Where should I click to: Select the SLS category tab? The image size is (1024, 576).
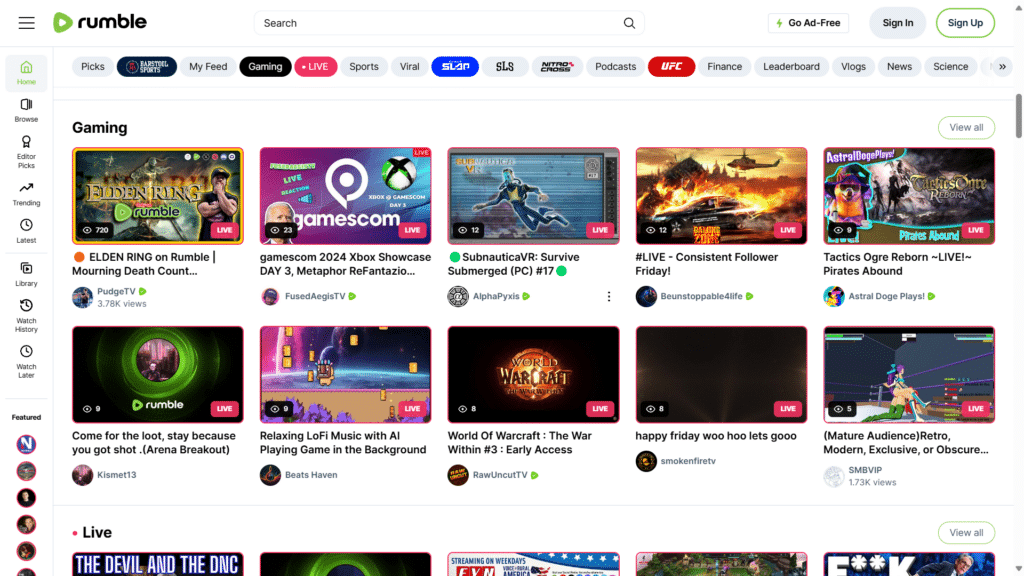[505, 67]
